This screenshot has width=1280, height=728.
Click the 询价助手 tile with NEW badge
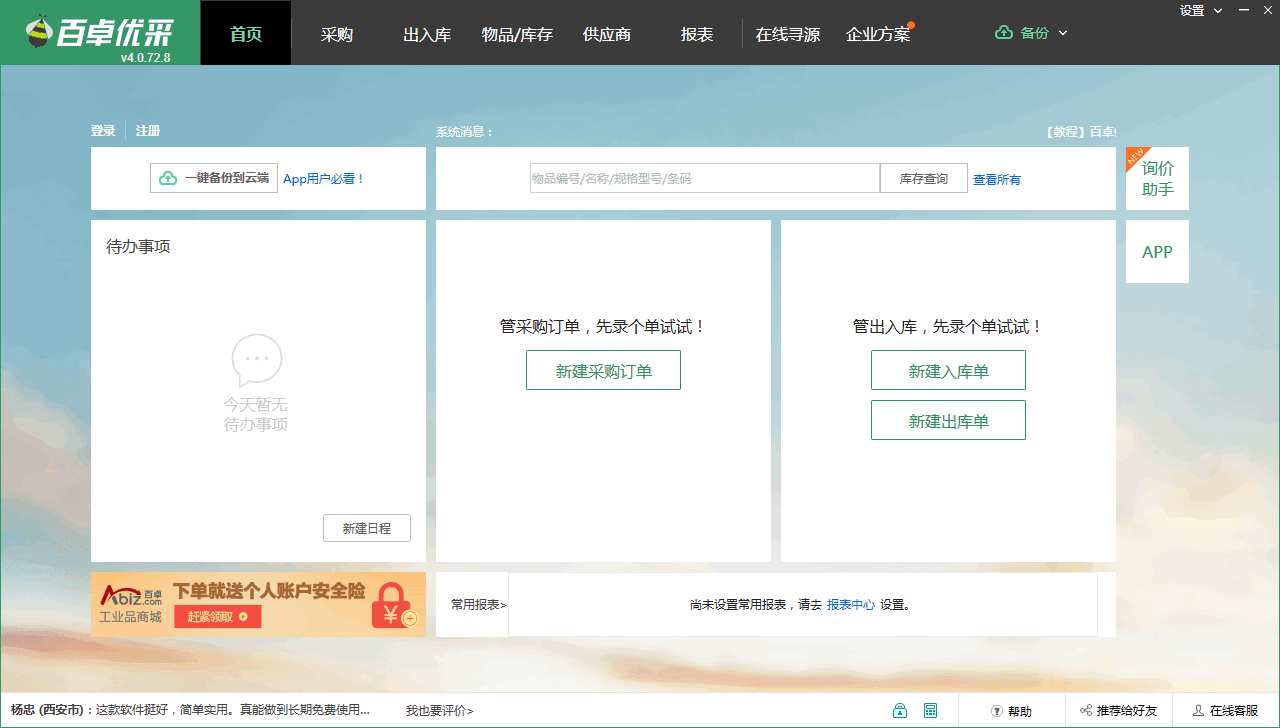tap(1157, 179)
